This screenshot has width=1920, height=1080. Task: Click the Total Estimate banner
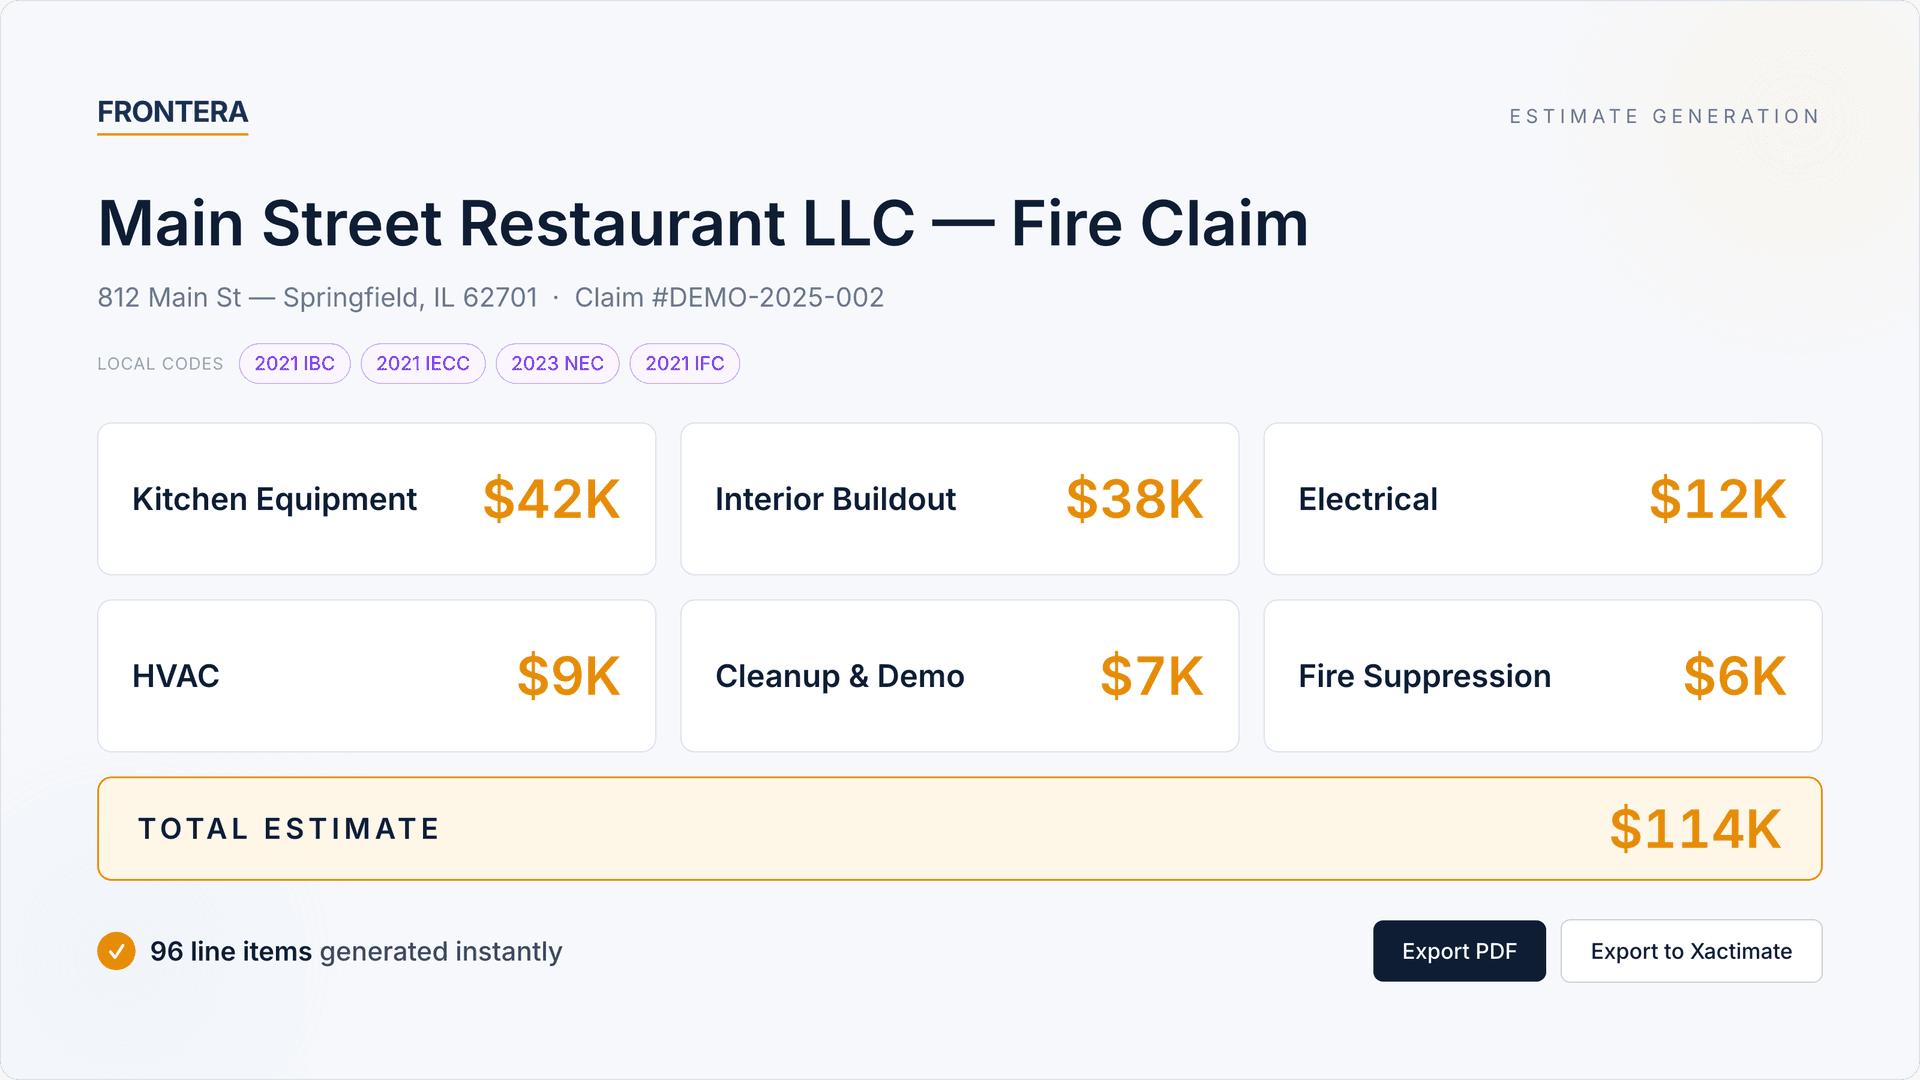pyautogui.click(x=960, y=828)
